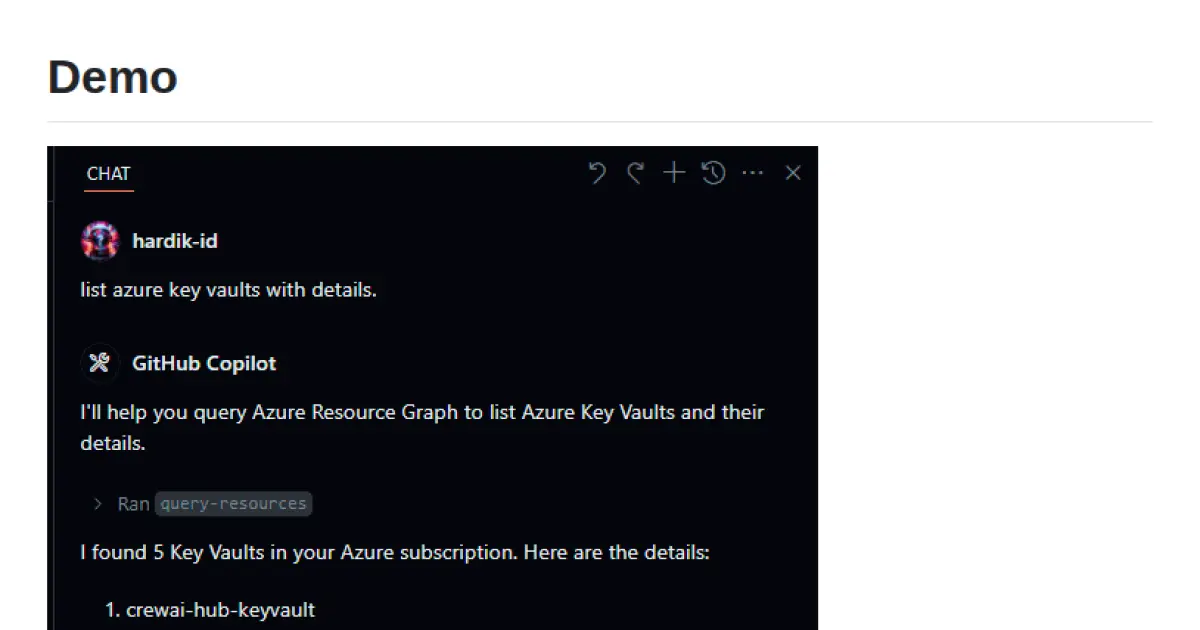Click the Demo page heading
The image size is (1200, 630).
[112, 77]
